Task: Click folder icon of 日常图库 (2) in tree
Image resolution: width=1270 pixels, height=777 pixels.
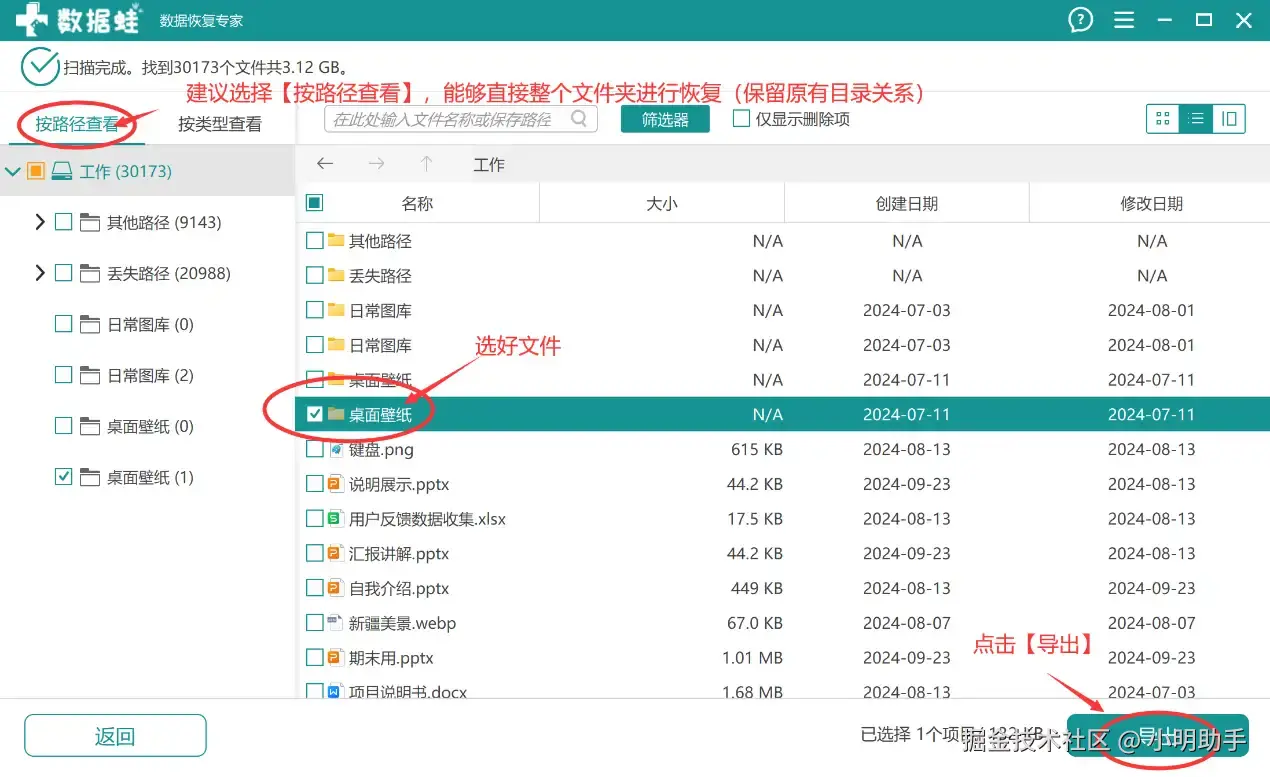Action: tap(90, 375)
